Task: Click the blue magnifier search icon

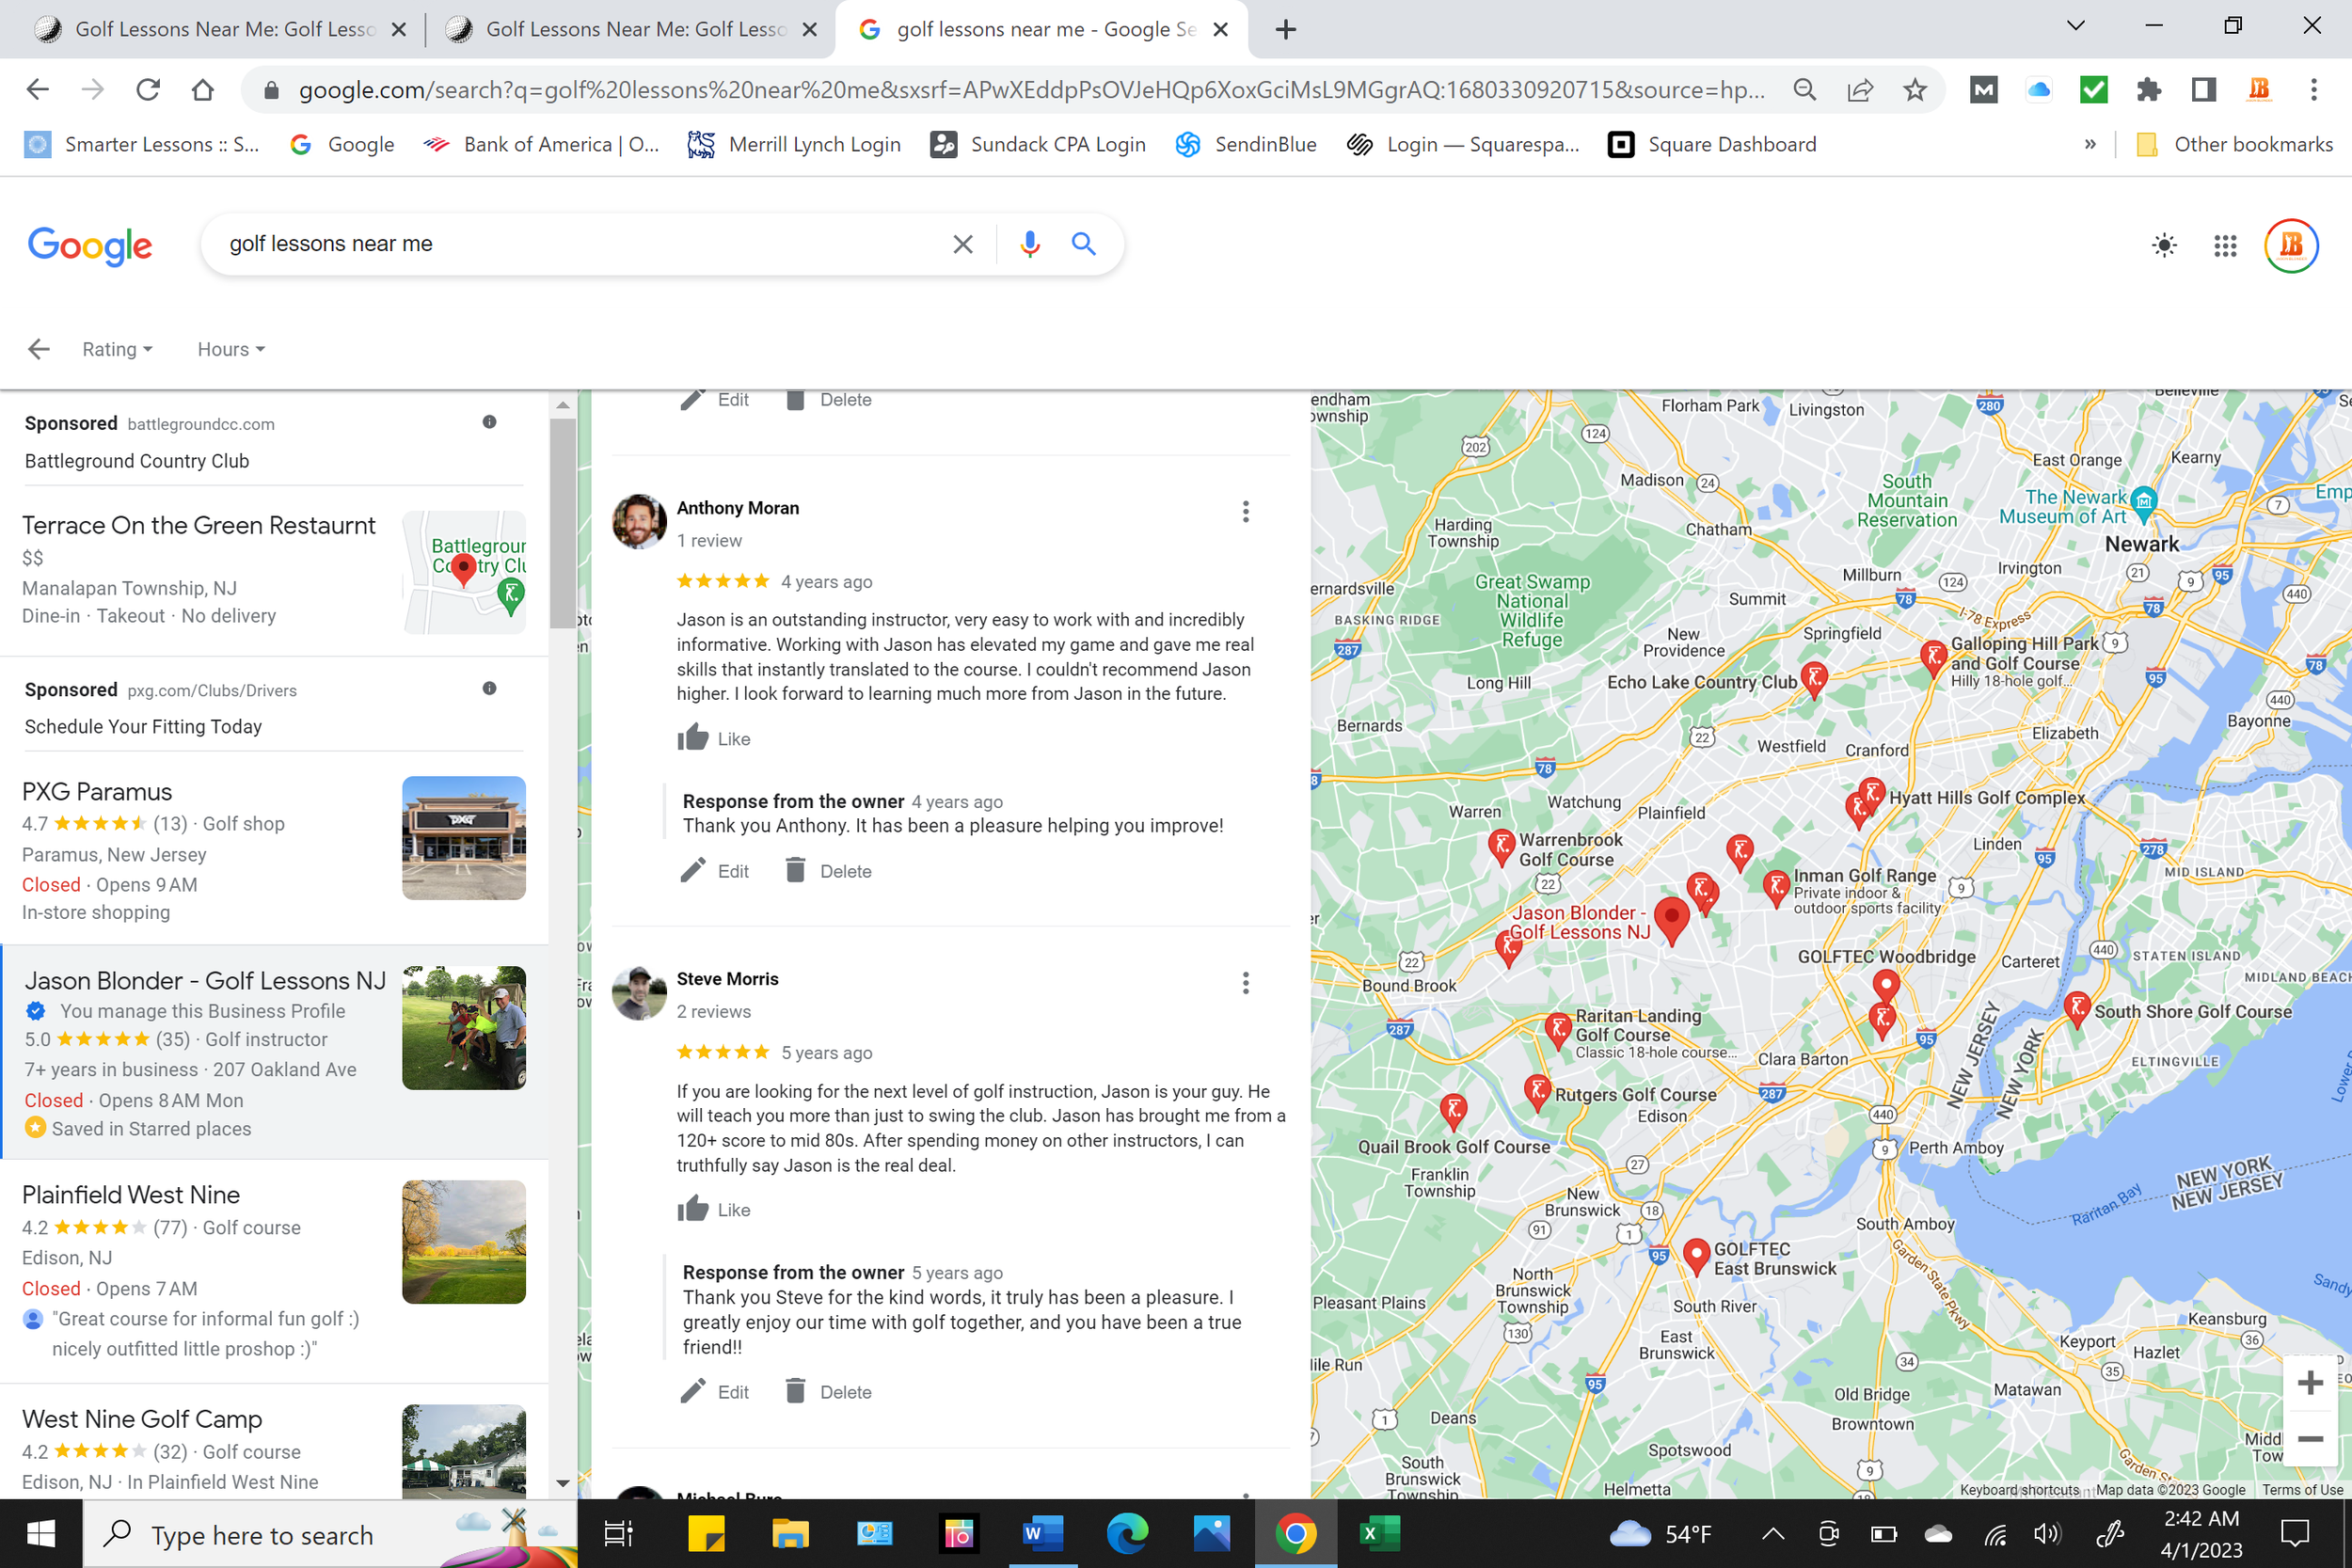Action: [1083, 244]
